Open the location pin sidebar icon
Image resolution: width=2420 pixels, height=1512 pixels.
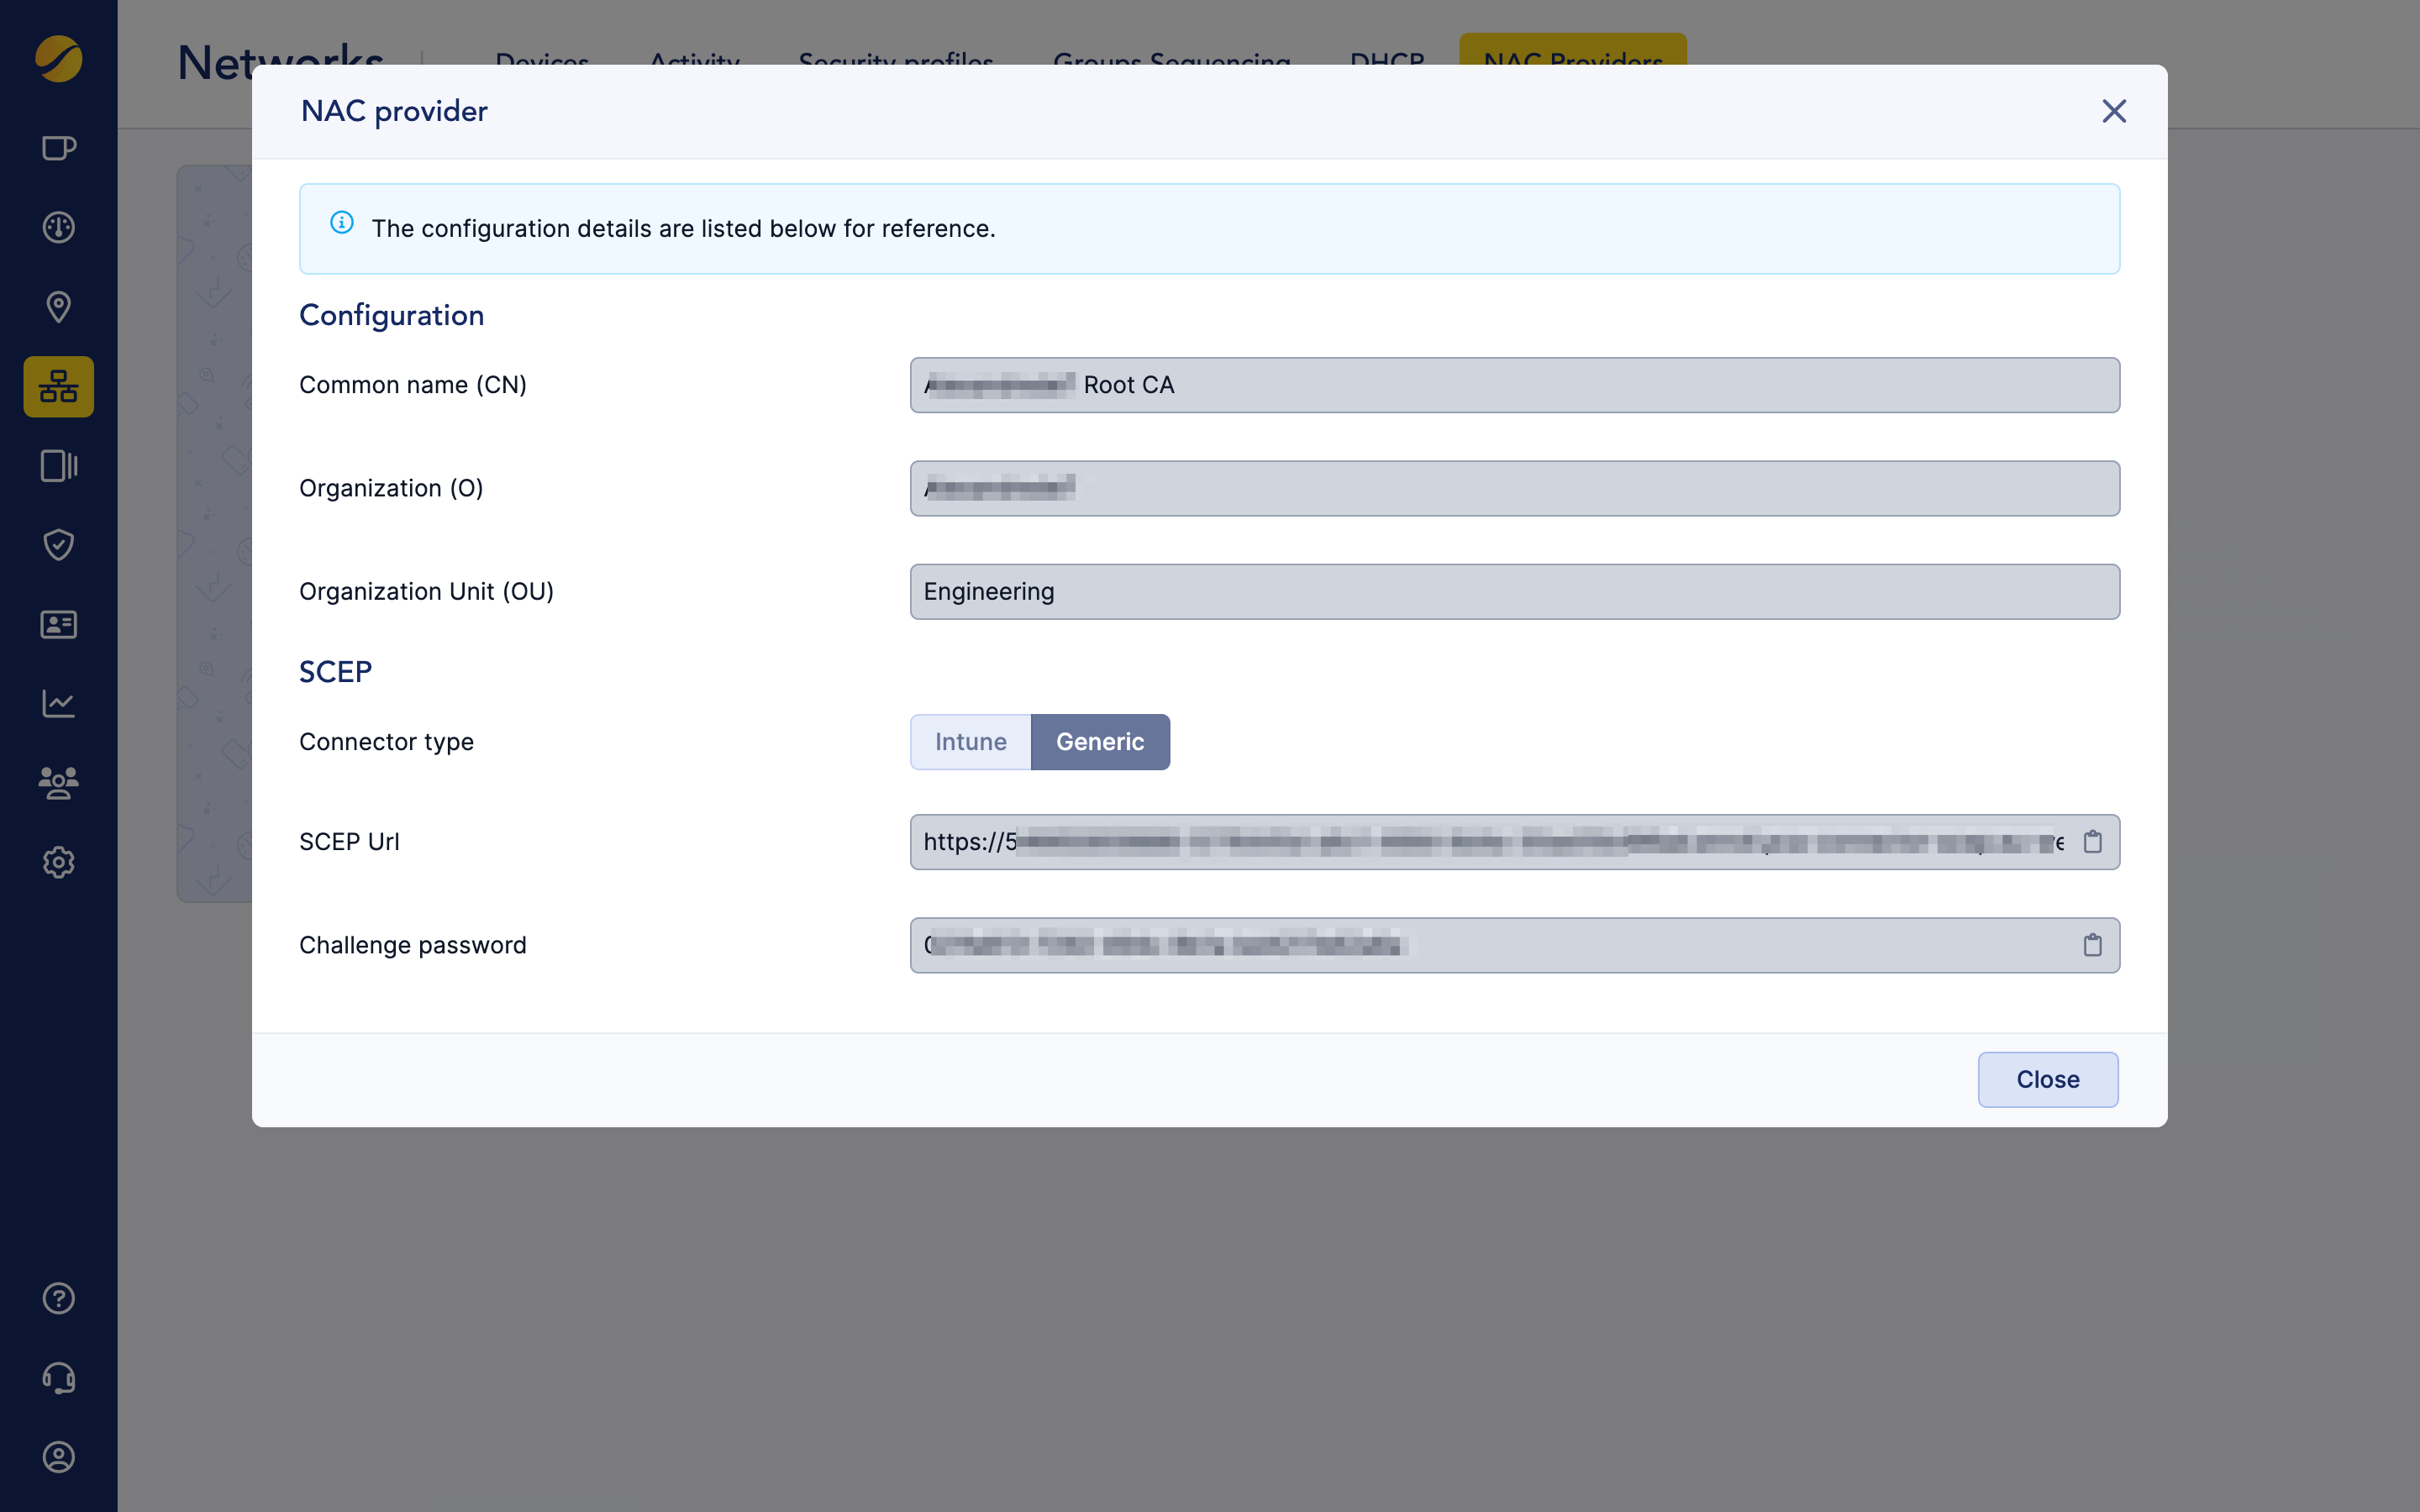(59, 307)
